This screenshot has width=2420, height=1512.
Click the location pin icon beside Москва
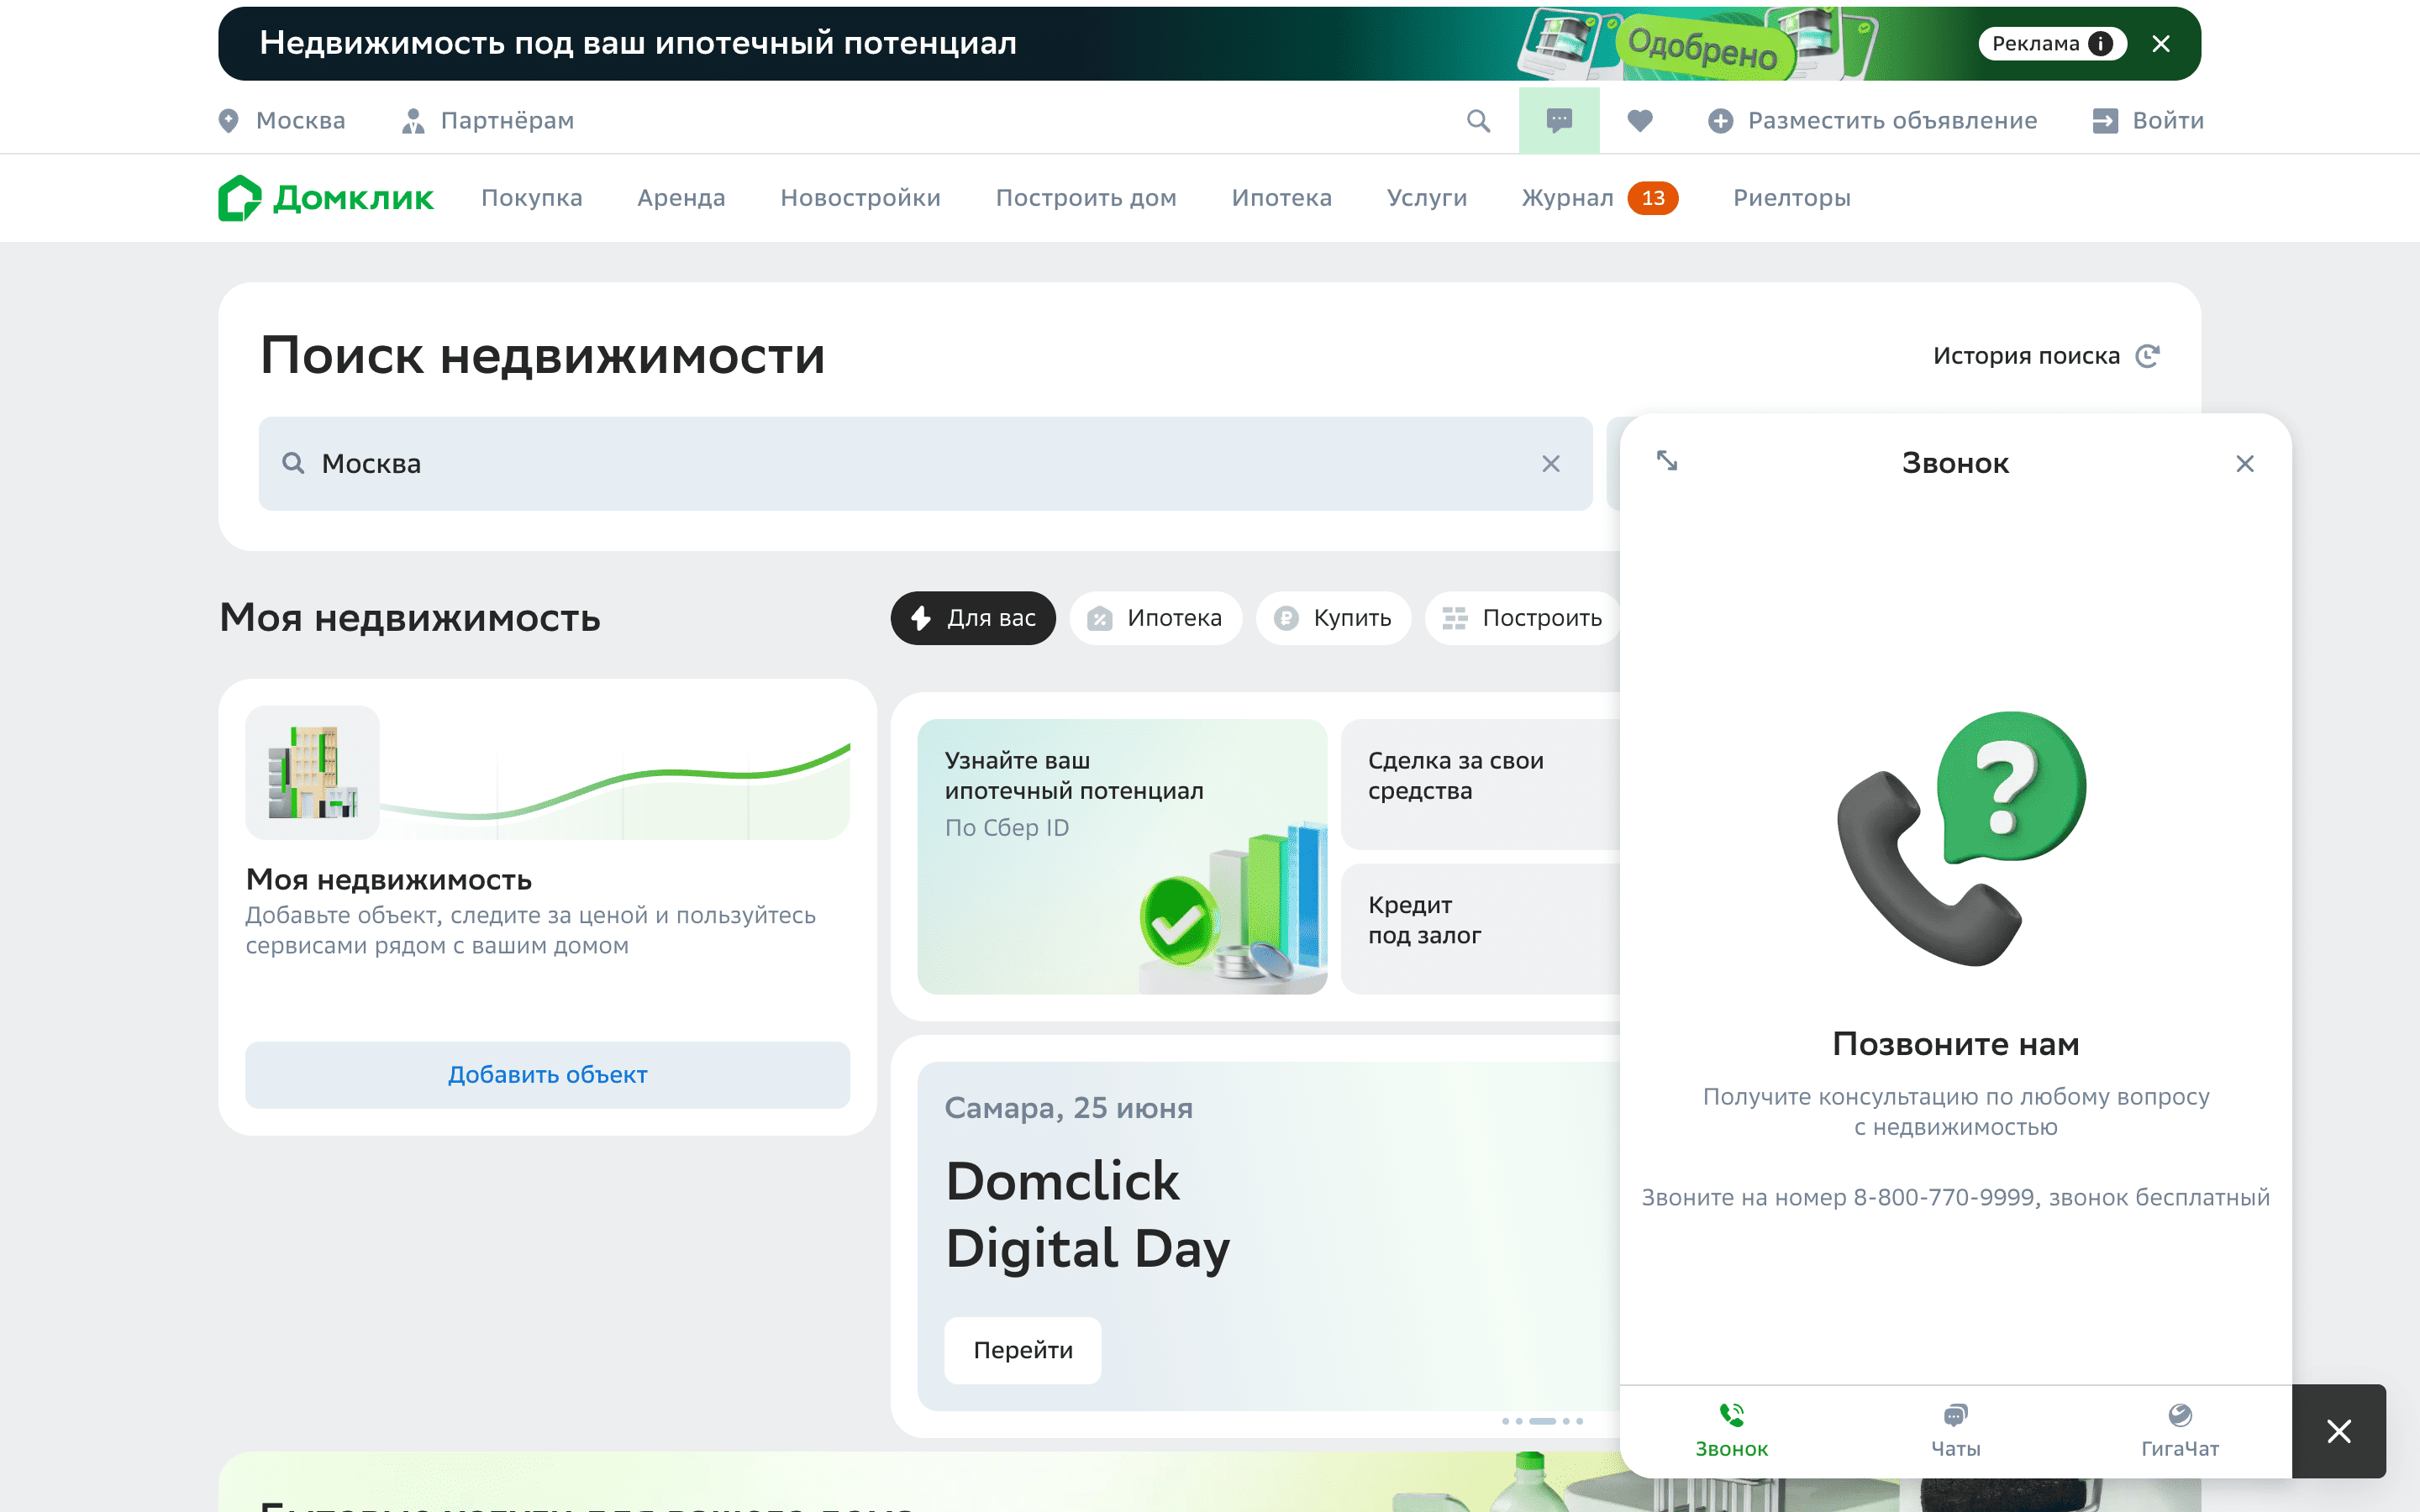(229, 121)
